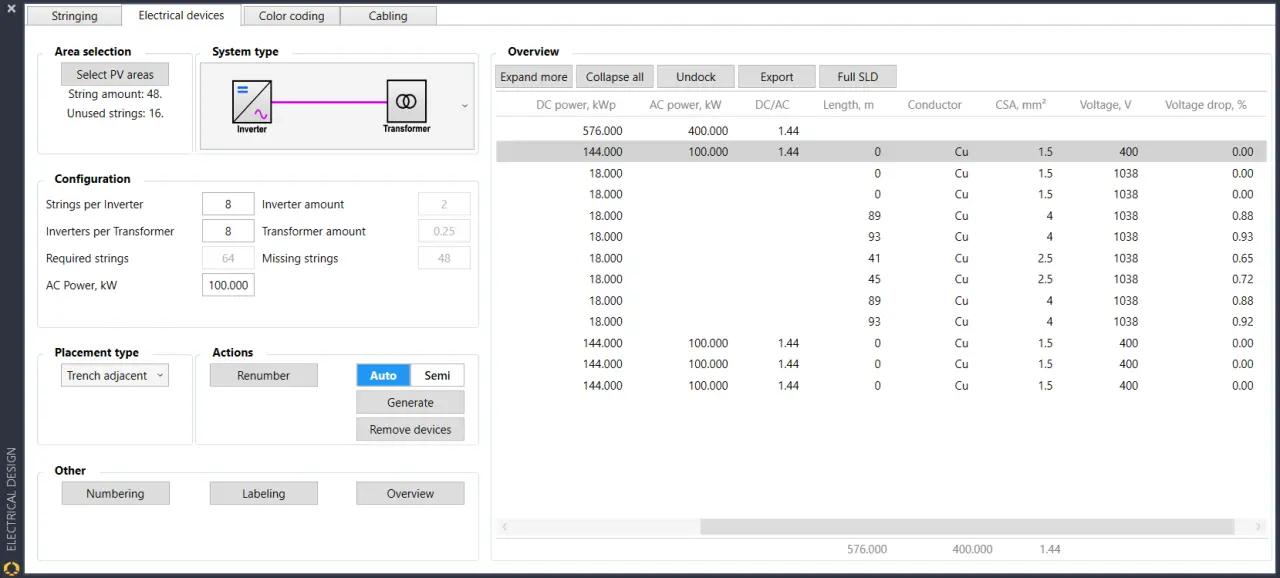Select Auto generation mode

pyautogui.click(x=383, y=375)
